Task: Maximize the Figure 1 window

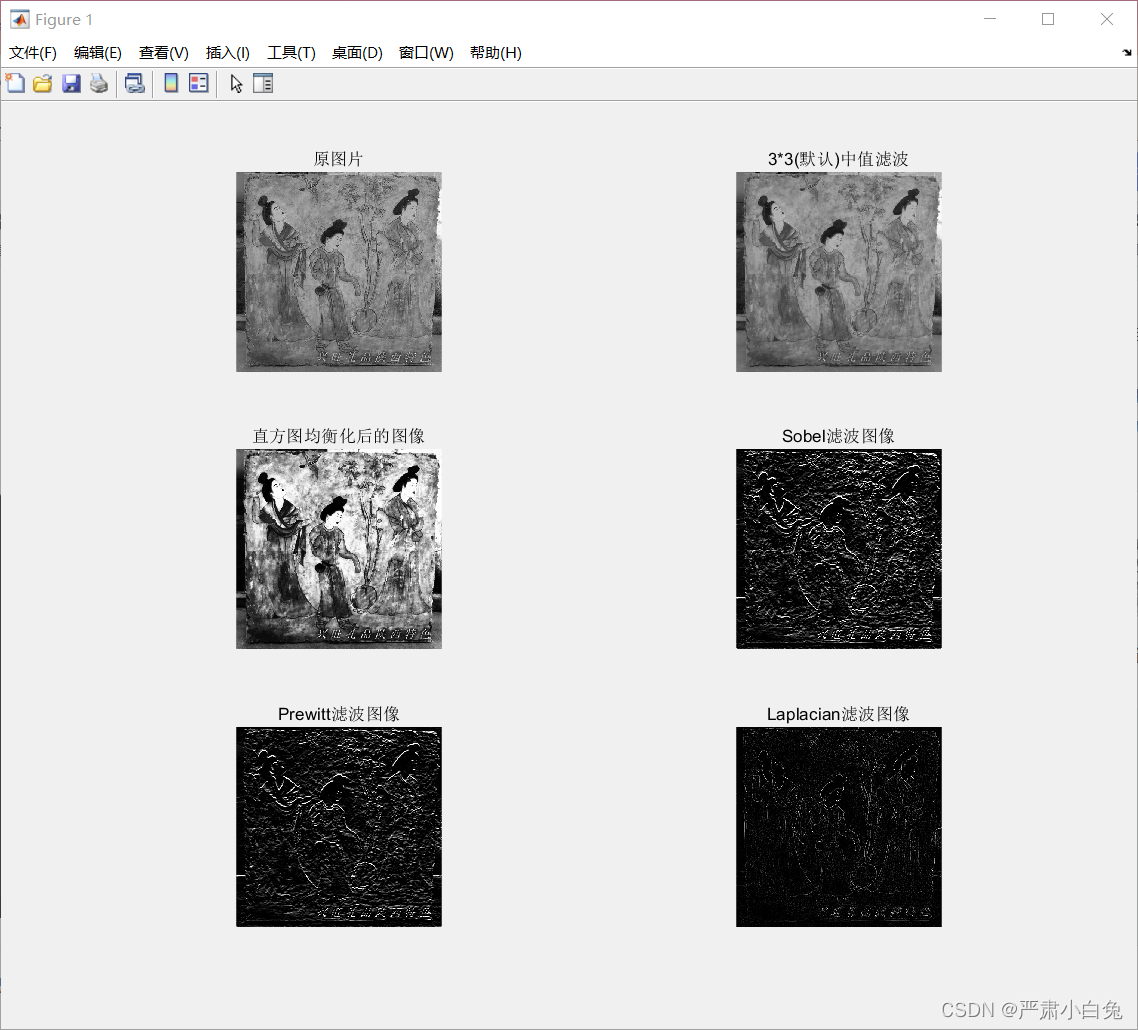Action: (1048, 20)
